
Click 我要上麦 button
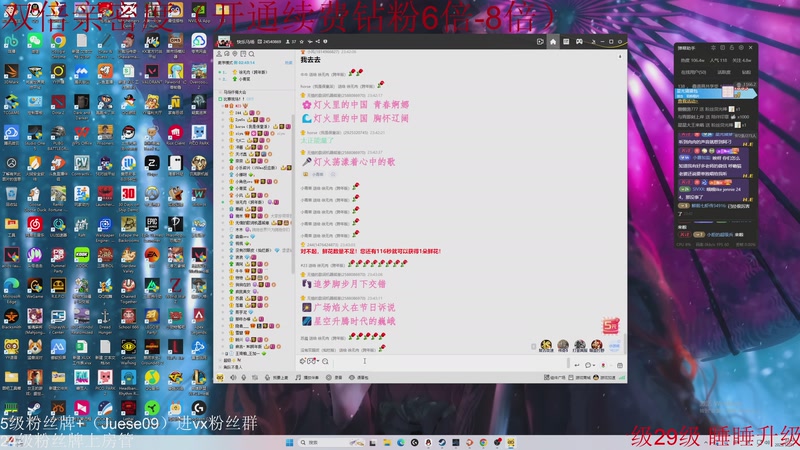click(x=277, y=378)
